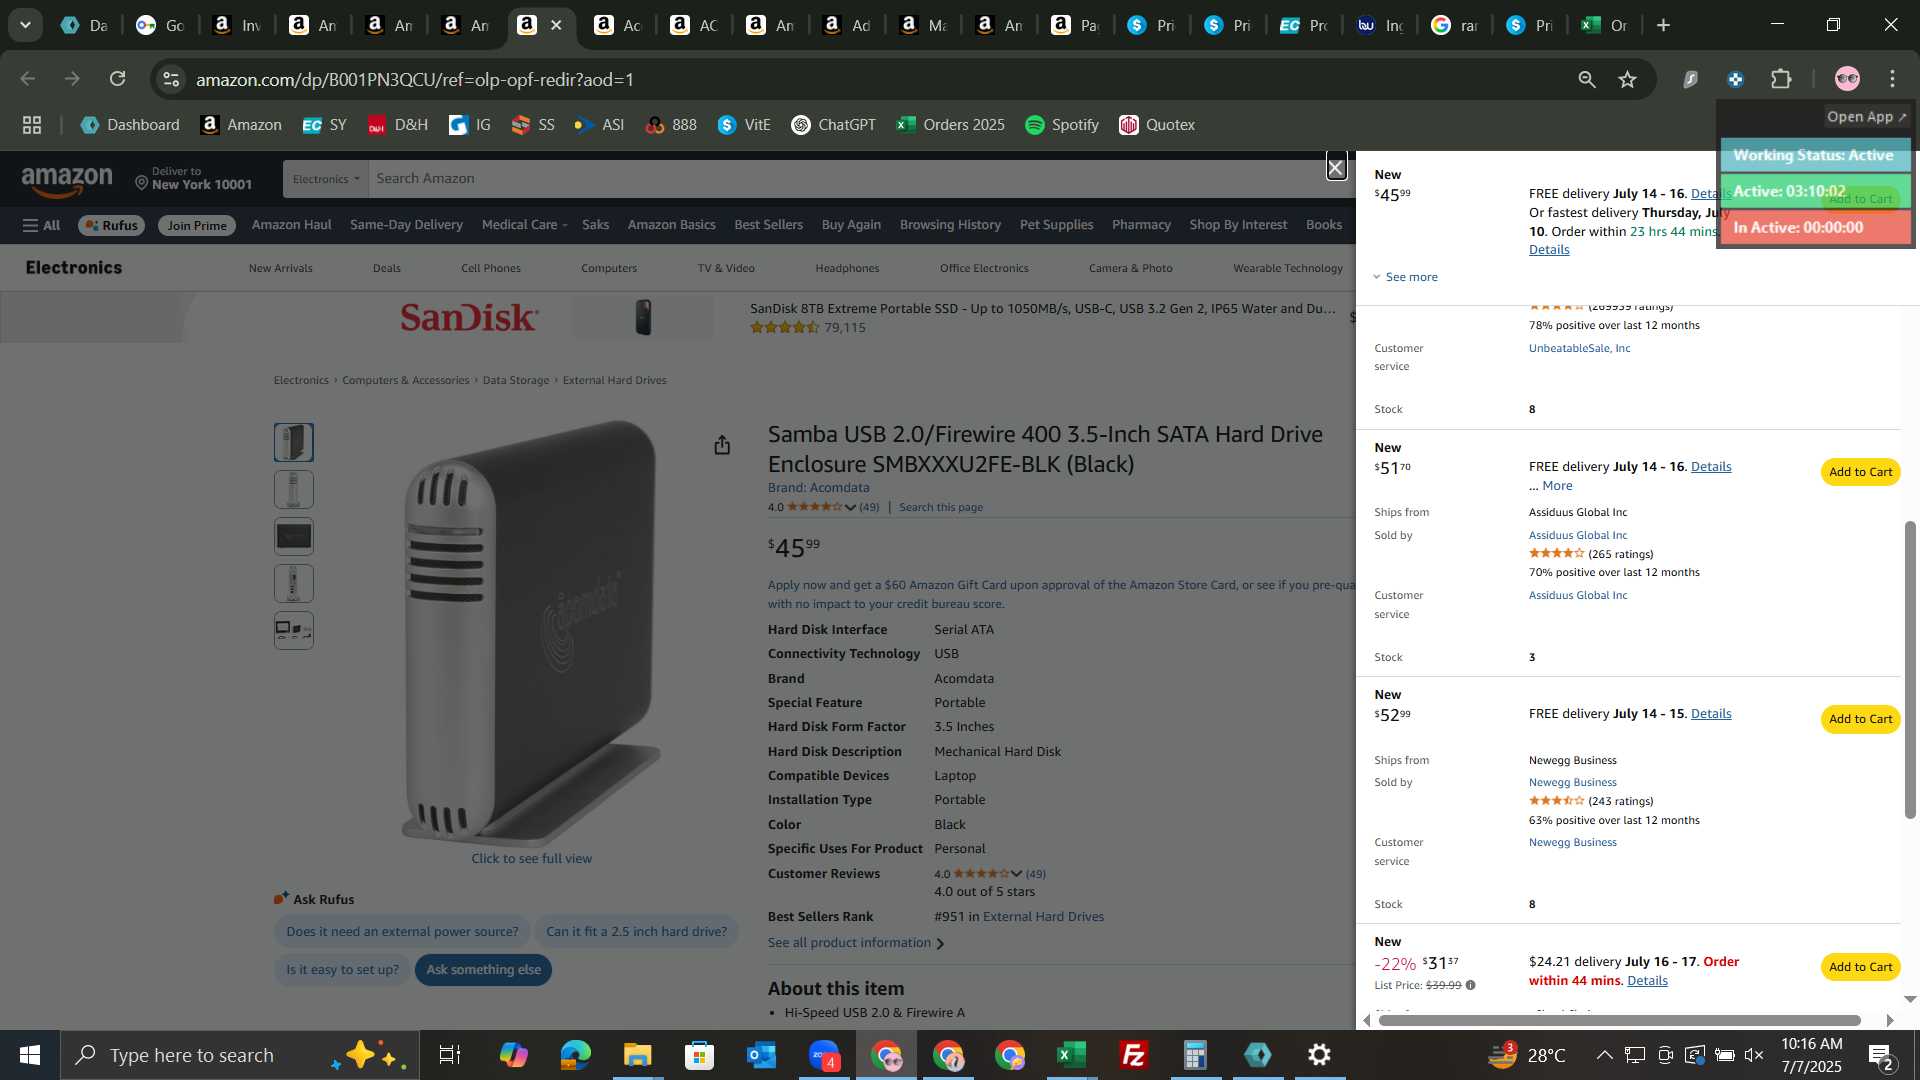Viewport: 1920px width, 1080px height.
Task: Open the Newegg Business seller link
Action: pyautogui.click(x=1572, y=783)
